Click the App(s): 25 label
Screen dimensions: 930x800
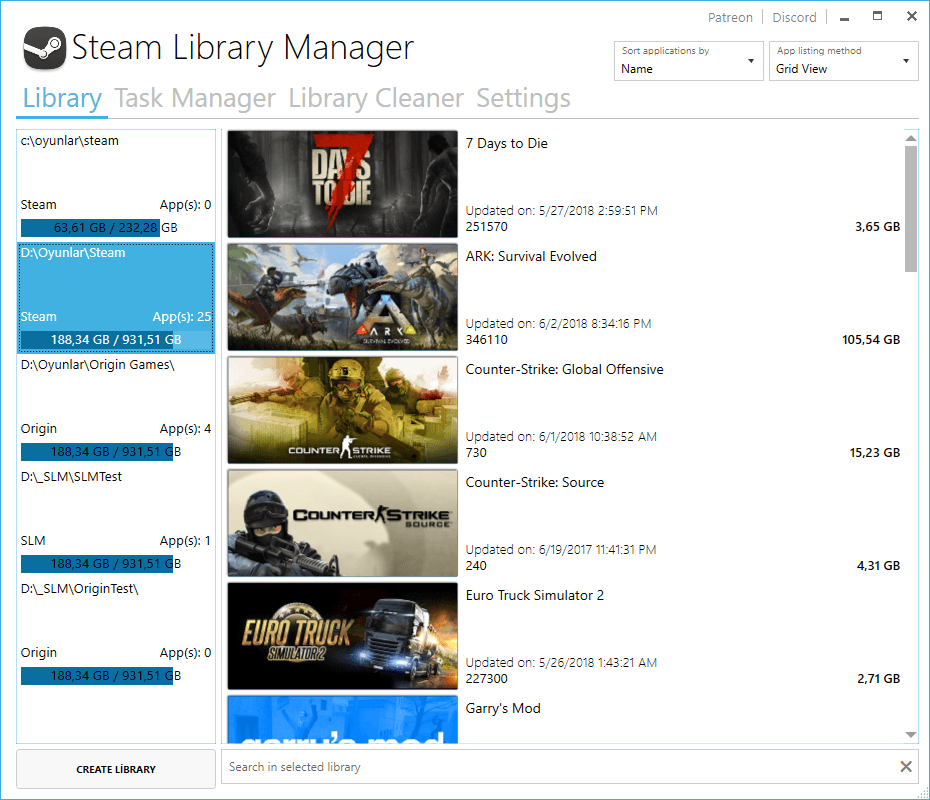(x=181, y=317)
